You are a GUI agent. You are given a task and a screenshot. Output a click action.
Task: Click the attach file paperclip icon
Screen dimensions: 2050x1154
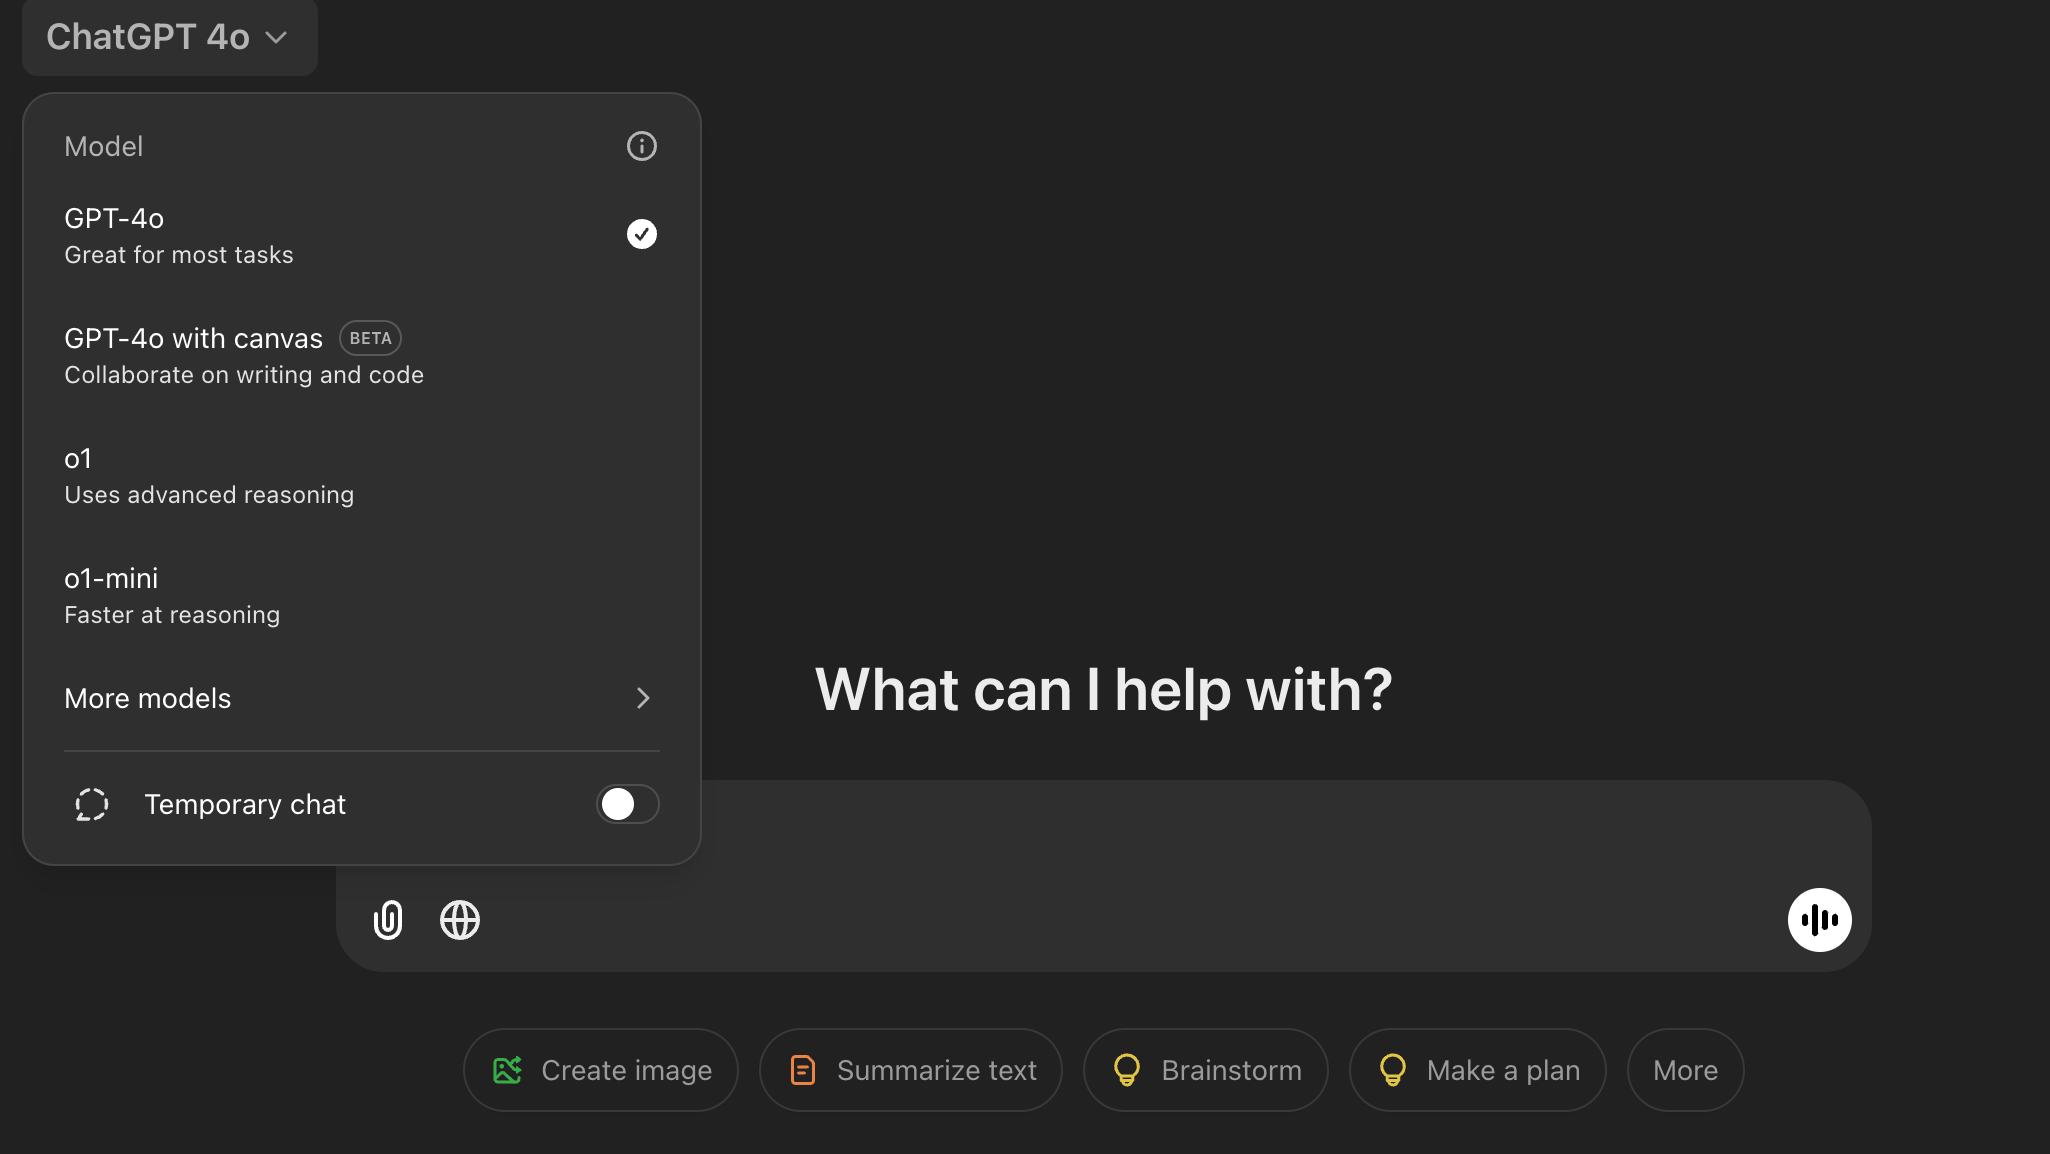388,920
